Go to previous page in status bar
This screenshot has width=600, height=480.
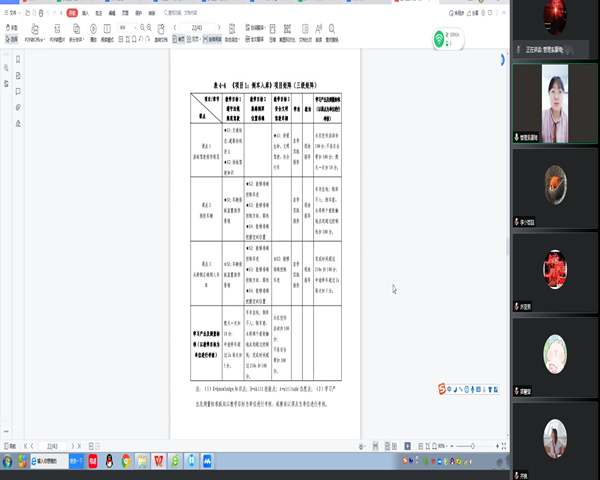[30, 444]
